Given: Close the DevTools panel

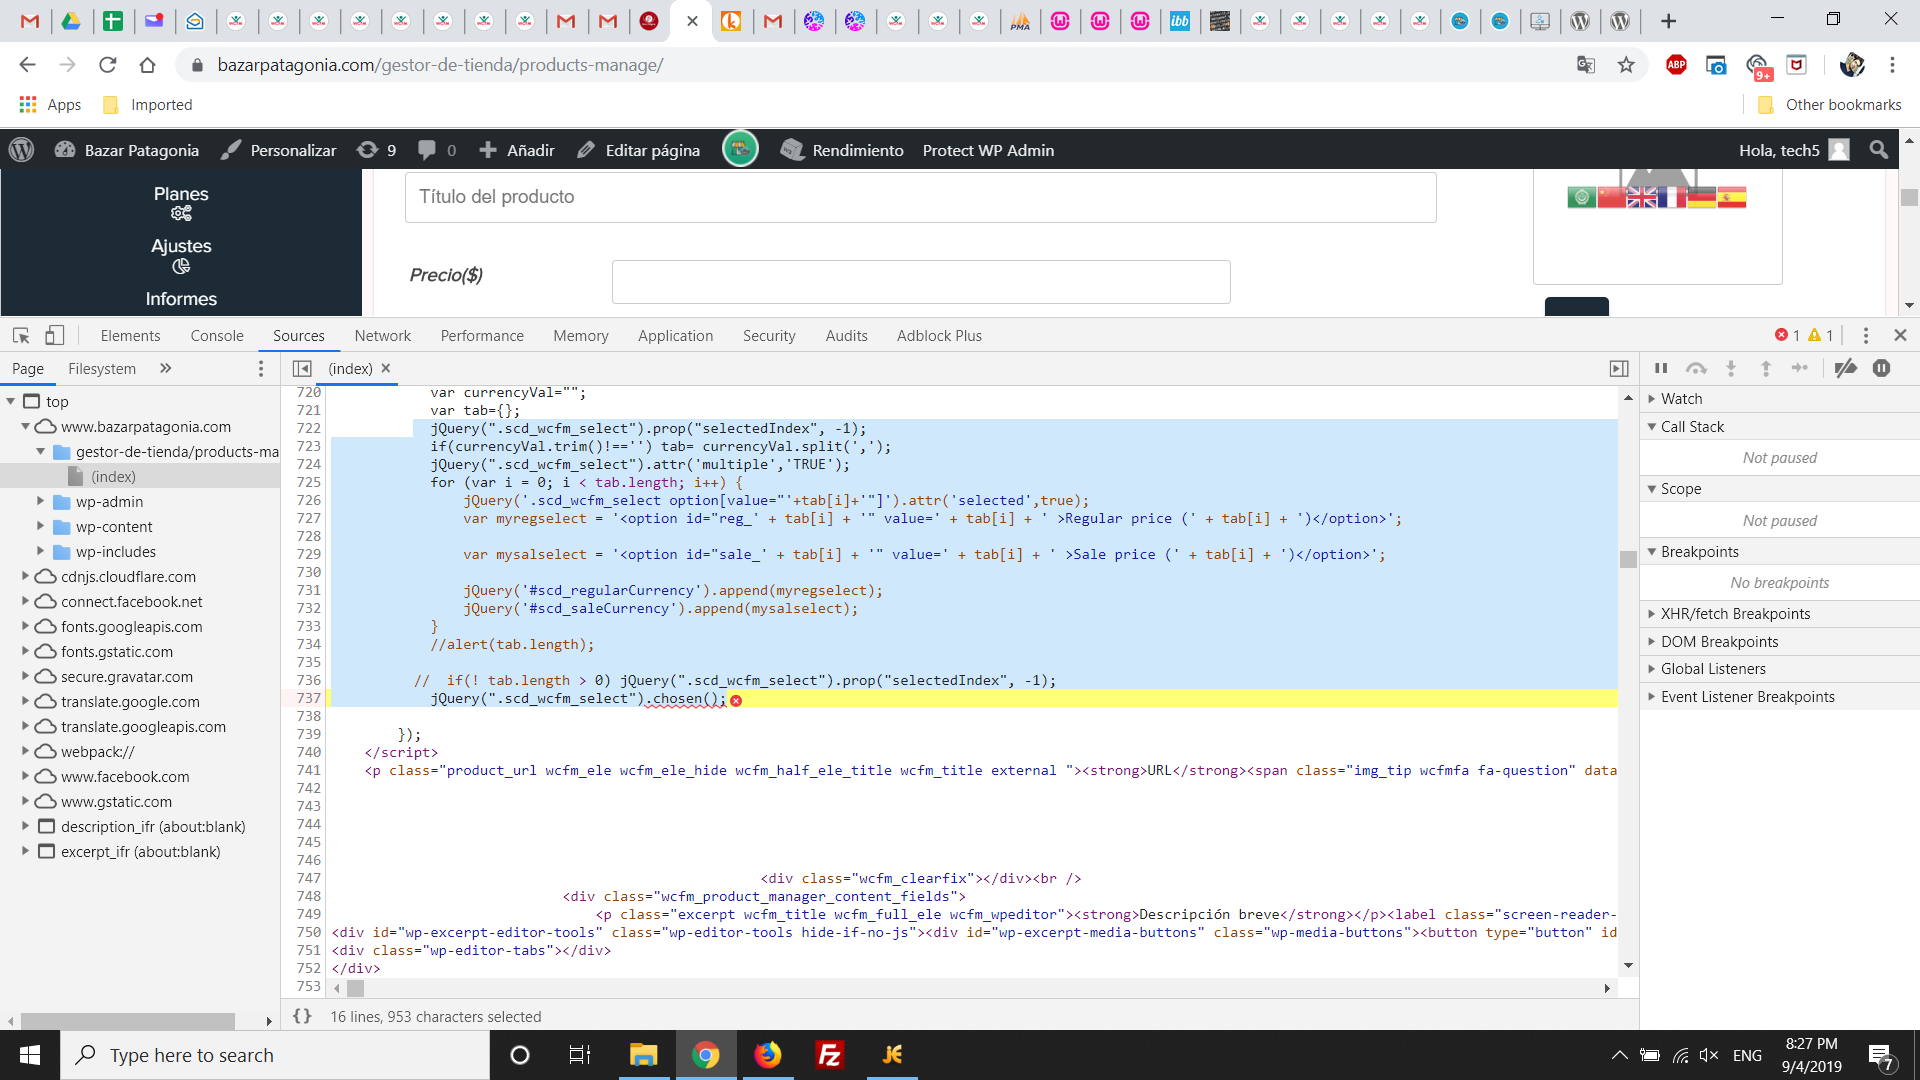Looking at the screenshot, I should pyautogui.click(x=1900, y=336).
